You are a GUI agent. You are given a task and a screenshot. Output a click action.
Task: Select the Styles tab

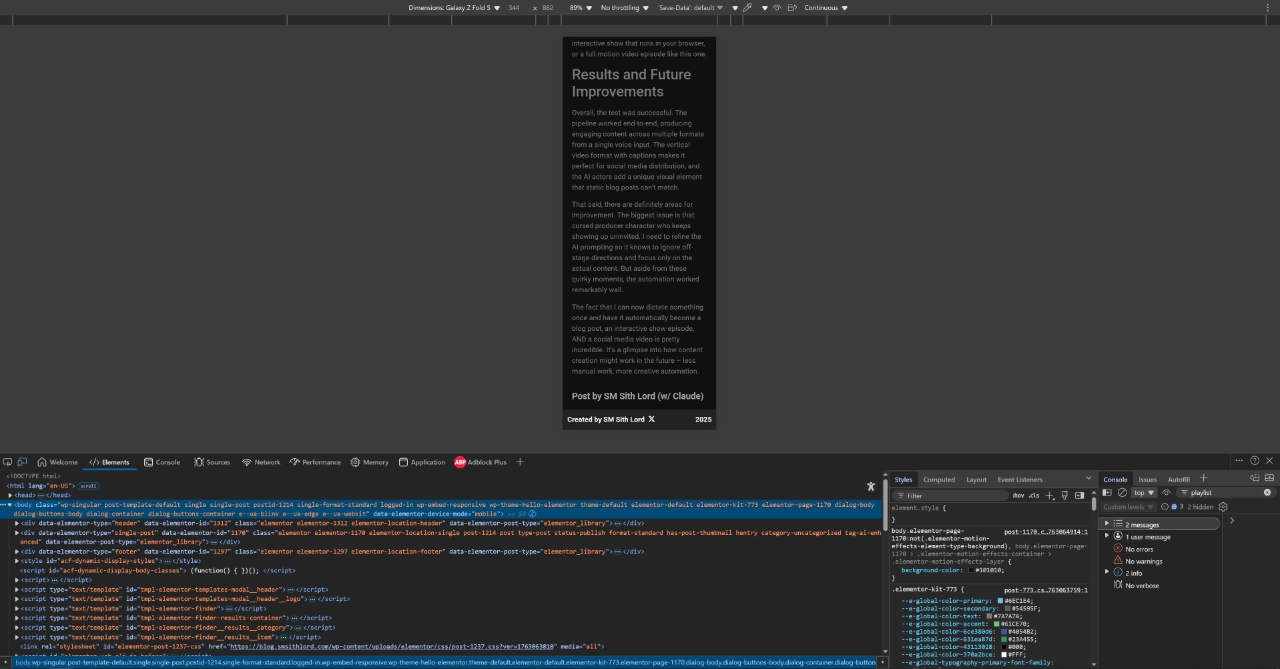903,480
